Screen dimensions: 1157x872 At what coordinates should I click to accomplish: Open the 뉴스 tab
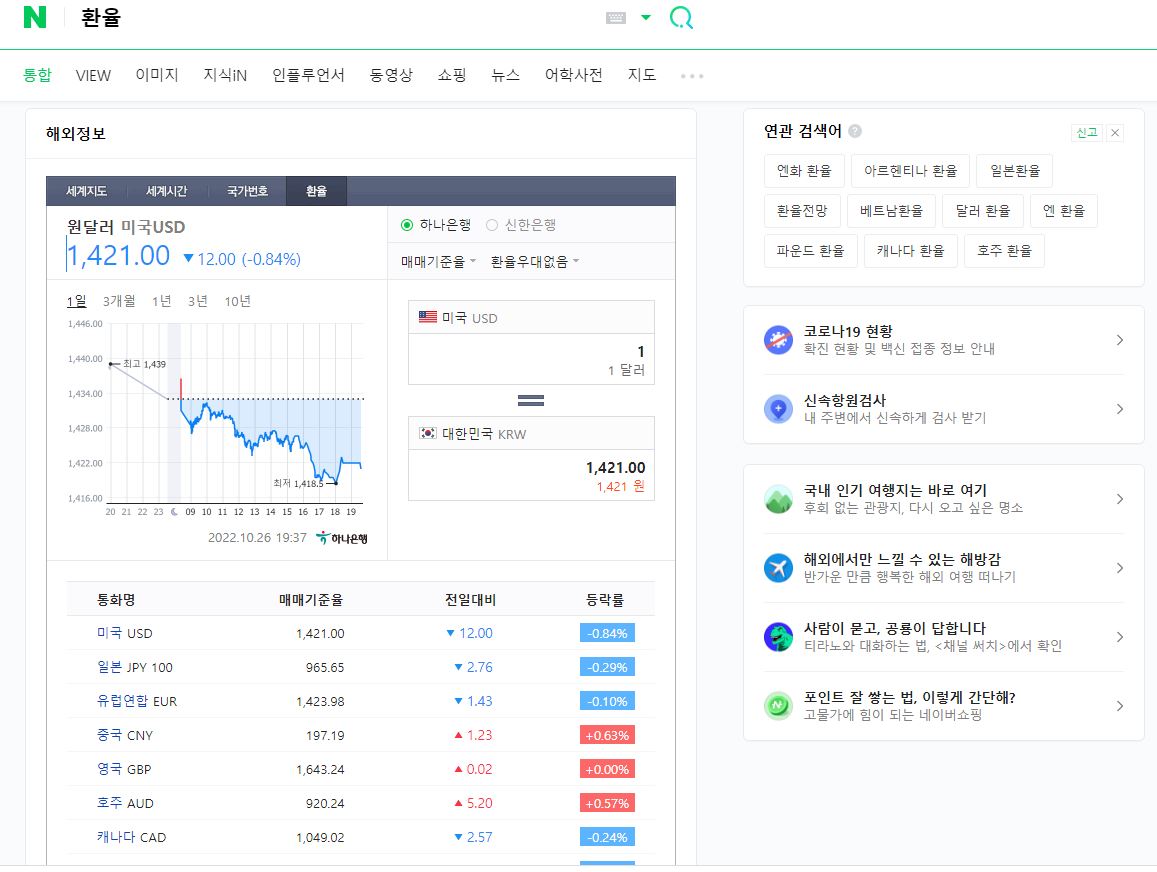point(505,75)
